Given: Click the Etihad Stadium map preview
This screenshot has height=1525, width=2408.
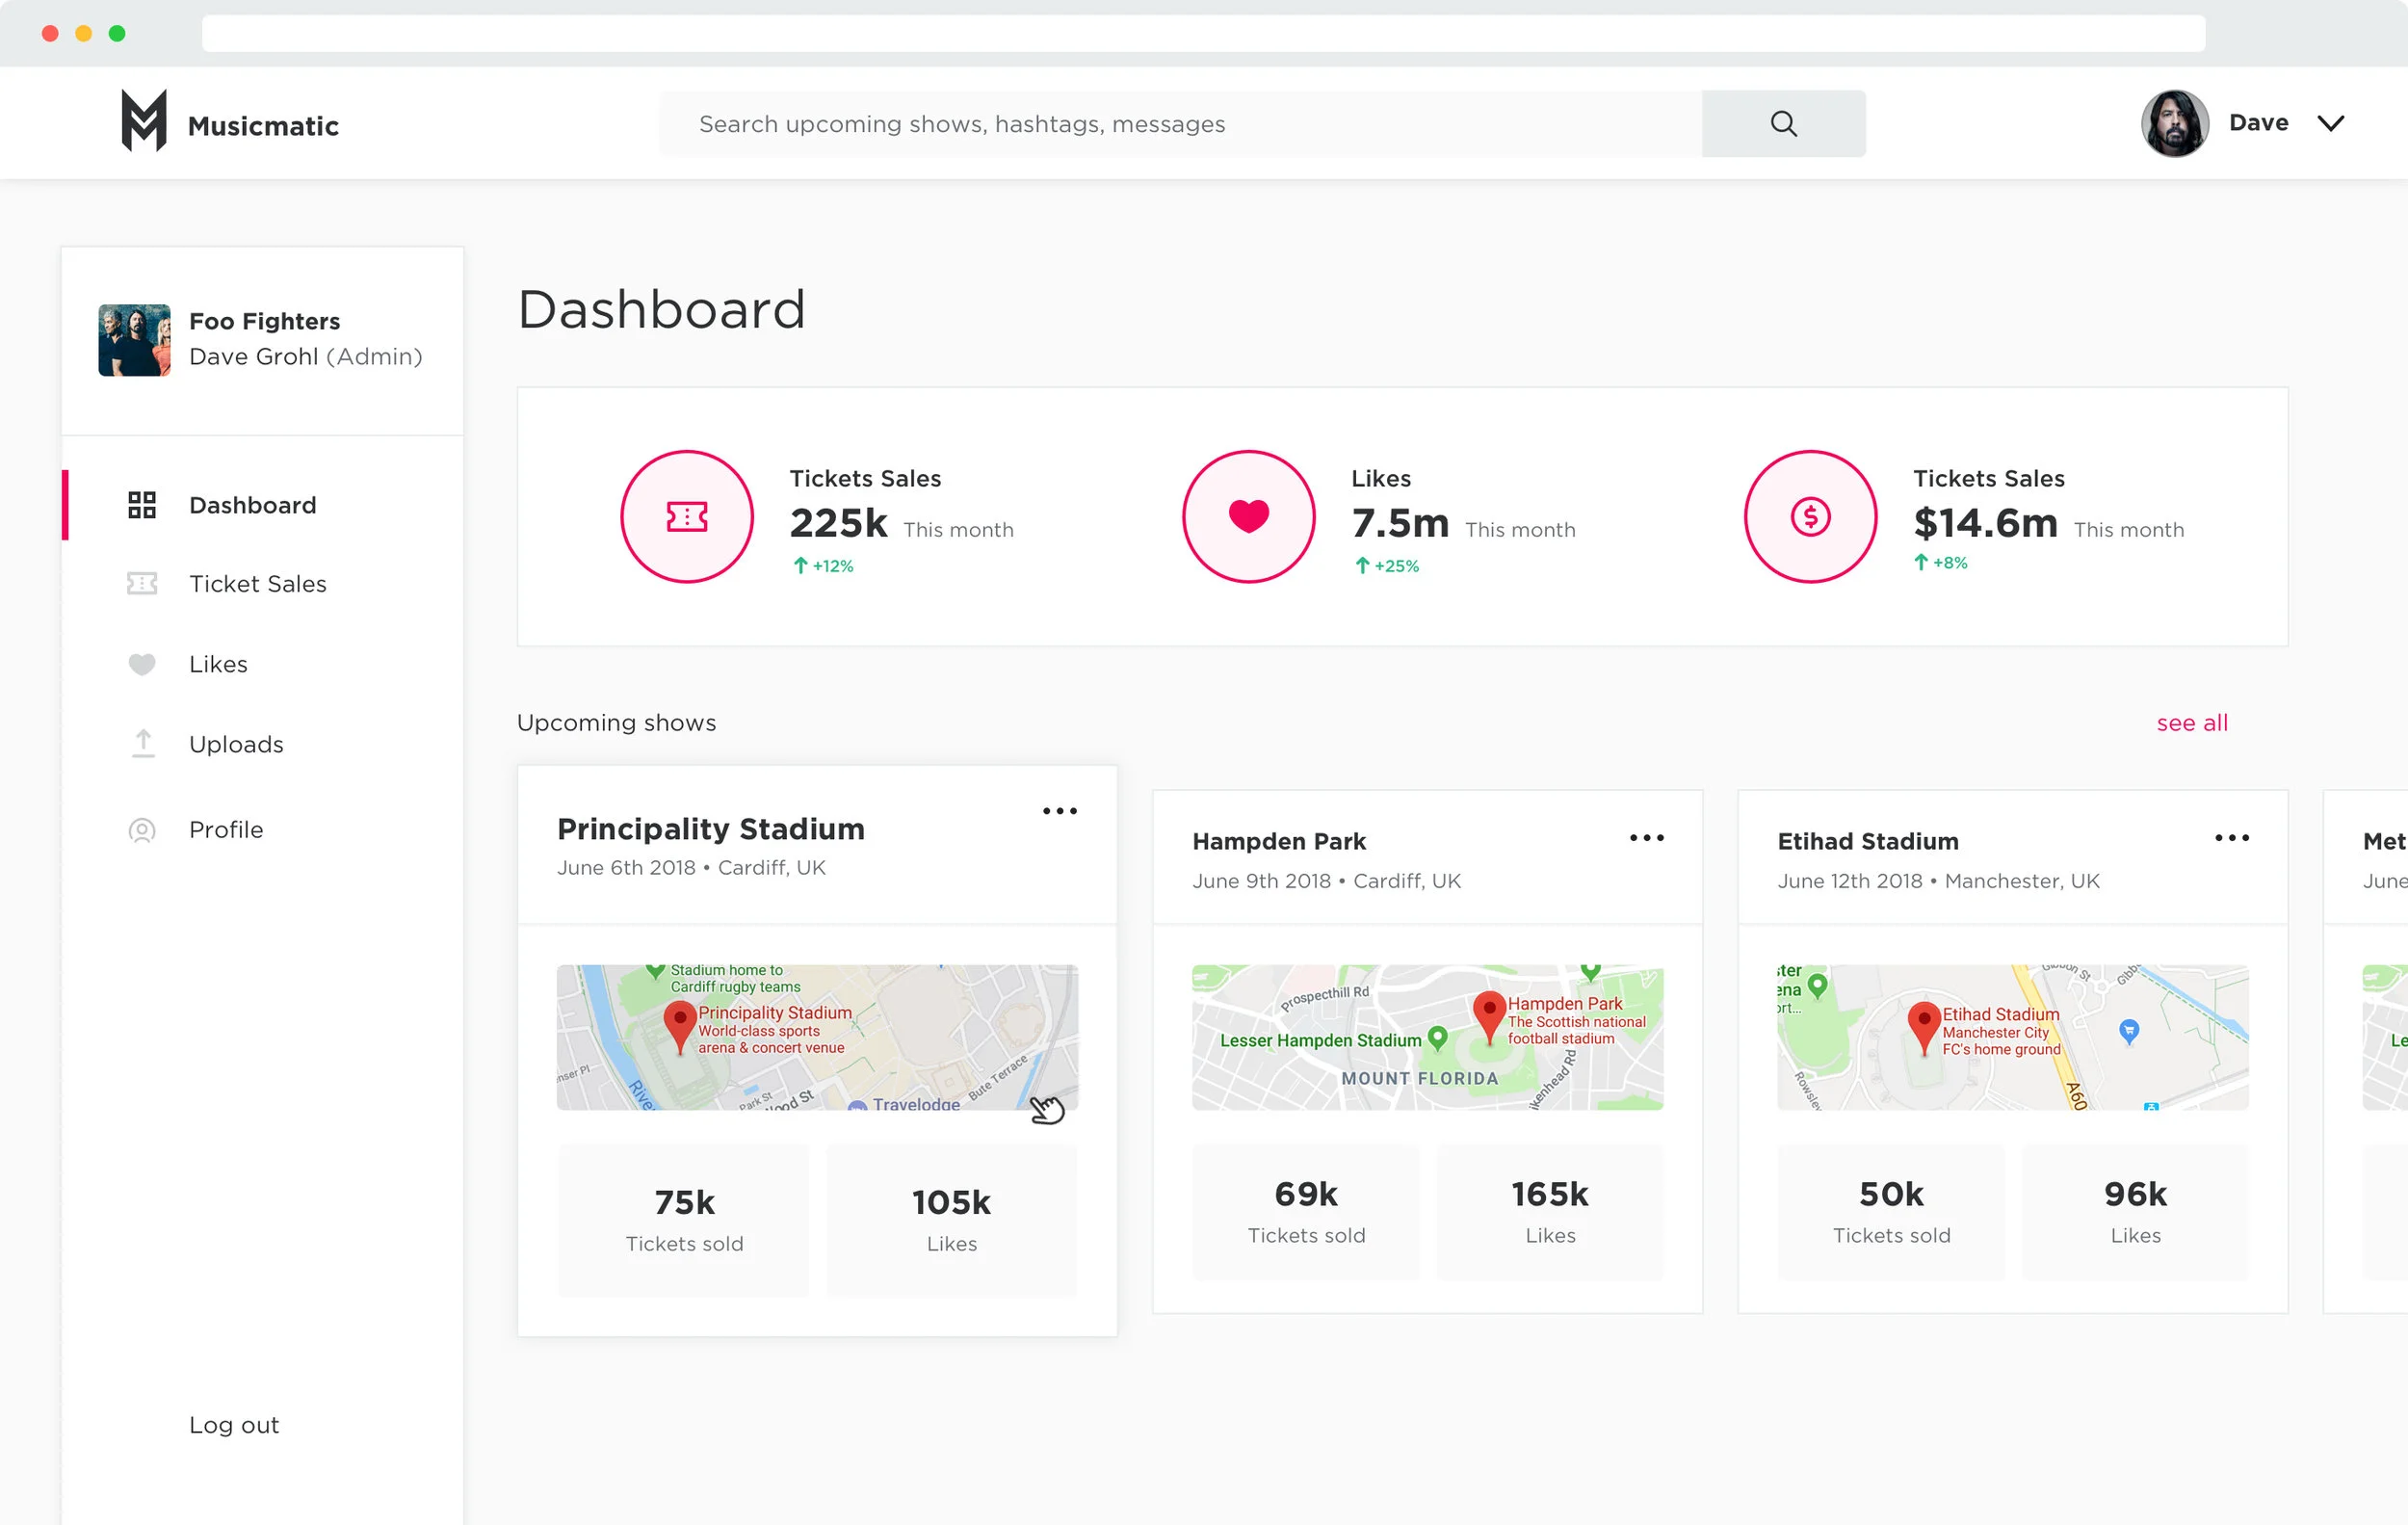Looking at the screenshot, I should (x=2012, y=1037).
